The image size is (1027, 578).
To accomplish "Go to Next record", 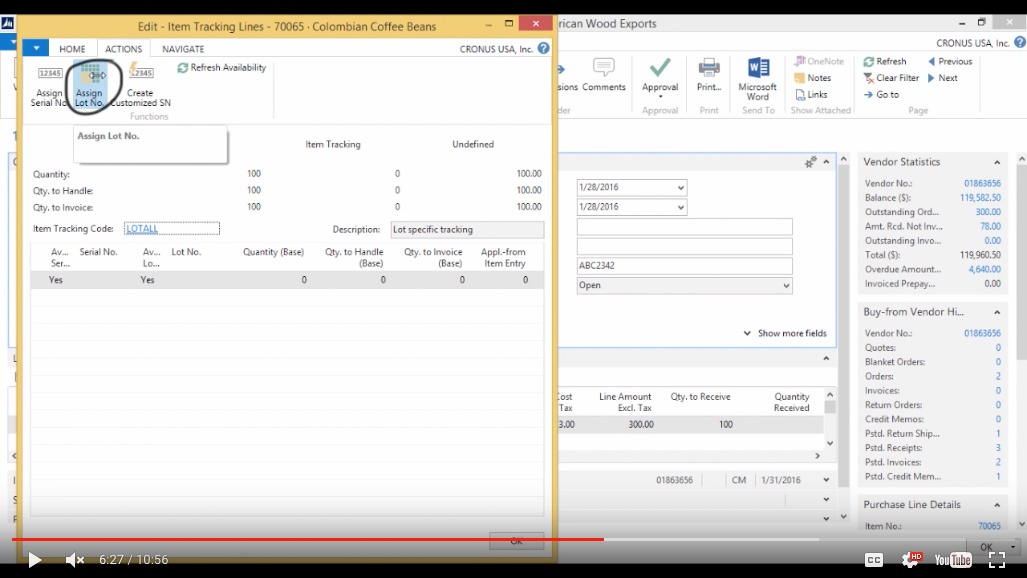I will 943,77.
